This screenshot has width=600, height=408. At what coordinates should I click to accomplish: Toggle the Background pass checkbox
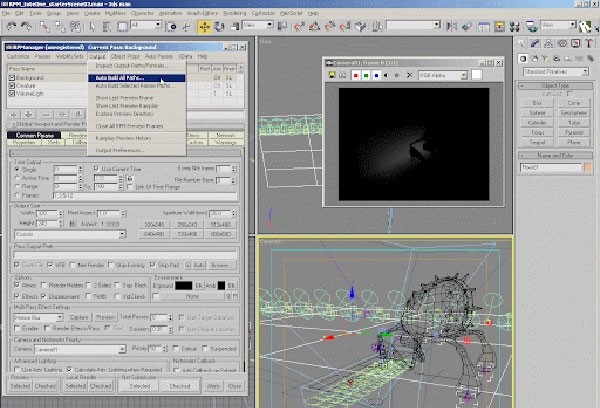(x=10, y=76)
